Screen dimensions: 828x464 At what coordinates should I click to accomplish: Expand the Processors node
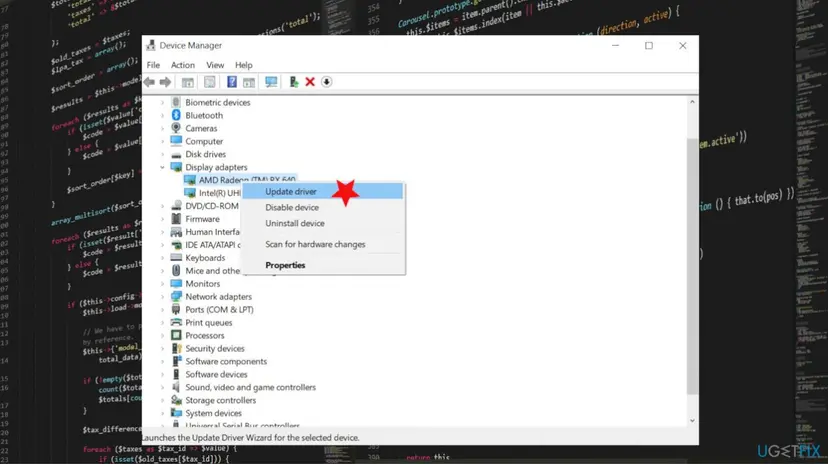[x=163, y=335]
